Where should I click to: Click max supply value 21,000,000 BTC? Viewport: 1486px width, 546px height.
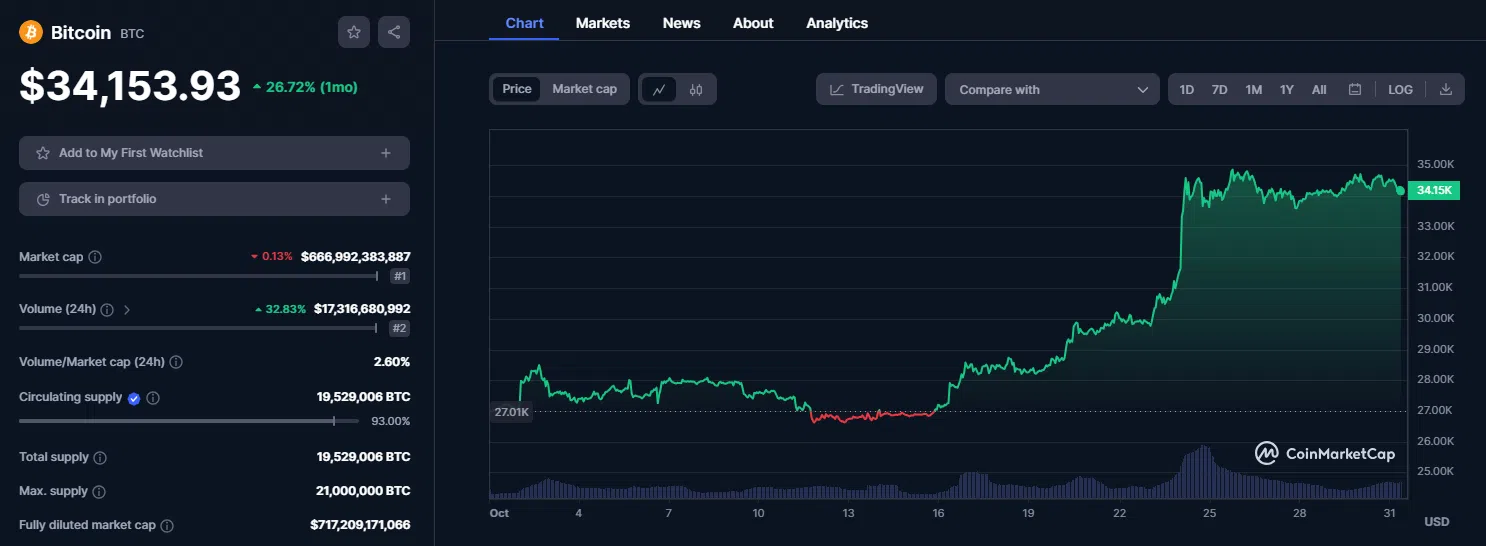point(363,491)
